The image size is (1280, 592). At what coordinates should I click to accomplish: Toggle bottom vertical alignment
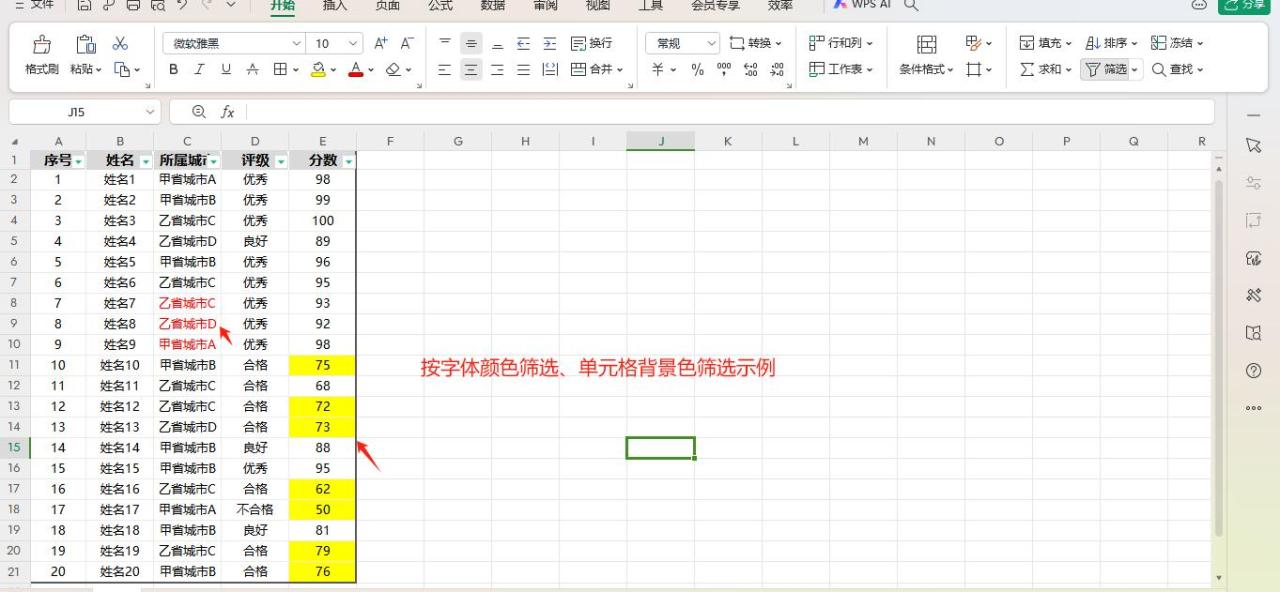coord(497,43)
